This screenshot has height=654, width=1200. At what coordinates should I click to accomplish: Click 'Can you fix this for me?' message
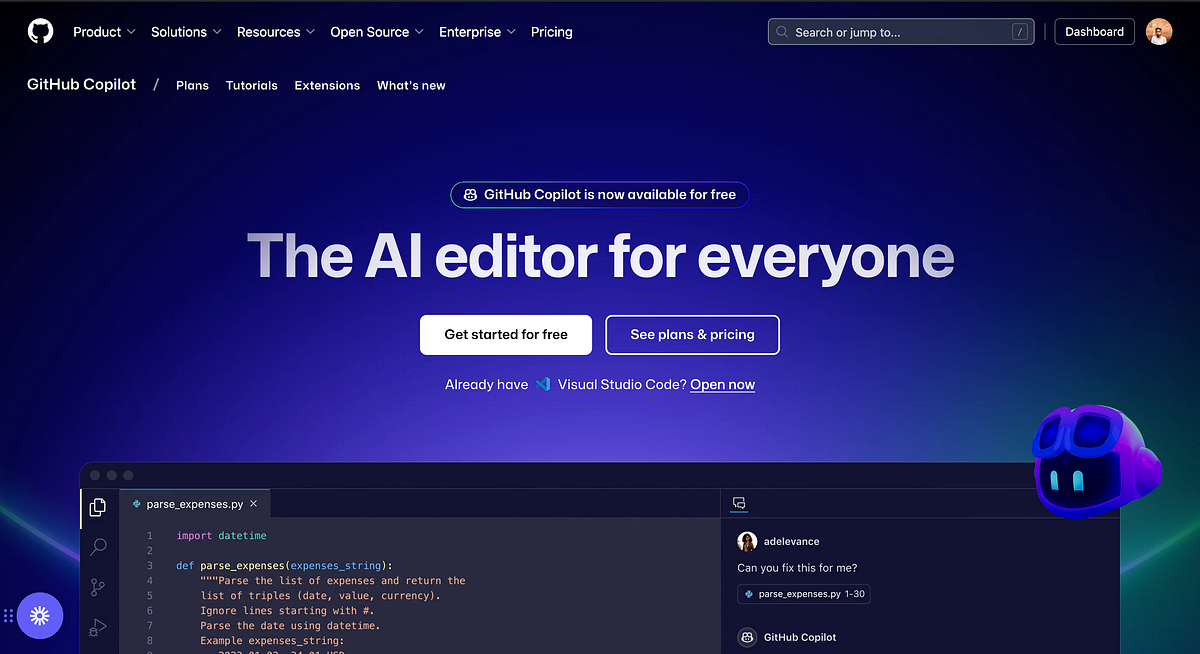(x=797, y=568)
